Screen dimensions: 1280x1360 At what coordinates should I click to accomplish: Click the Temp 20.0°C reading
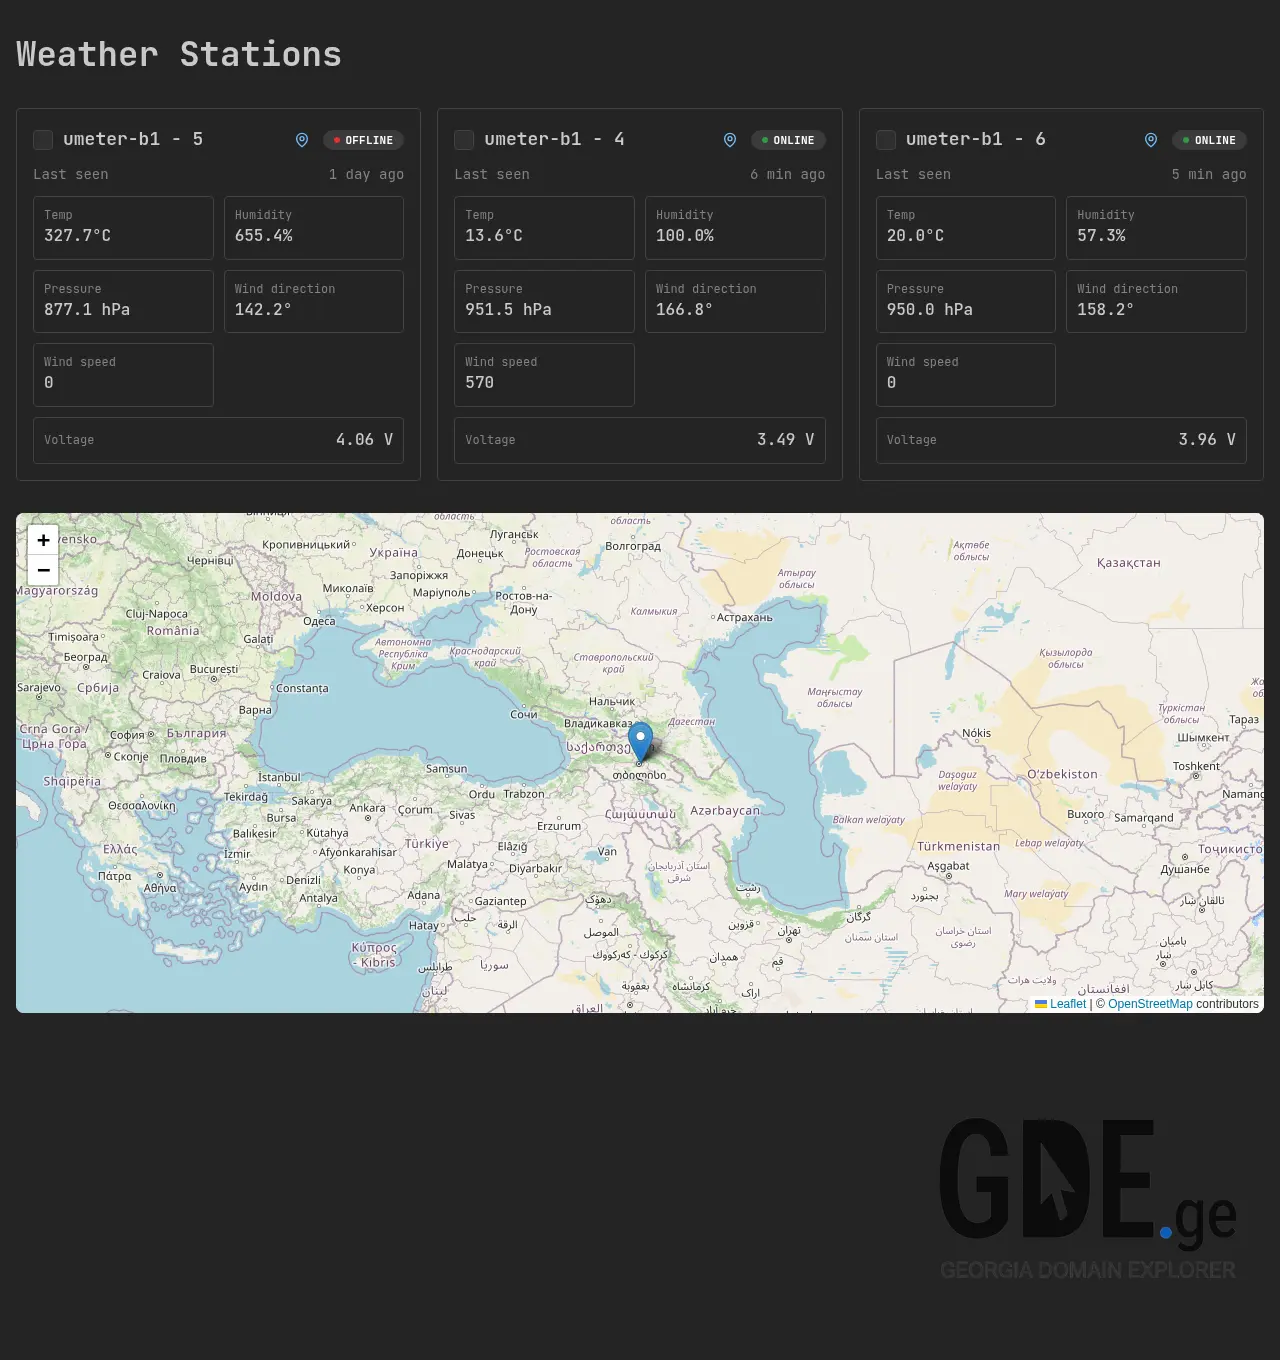click(966, 228)
